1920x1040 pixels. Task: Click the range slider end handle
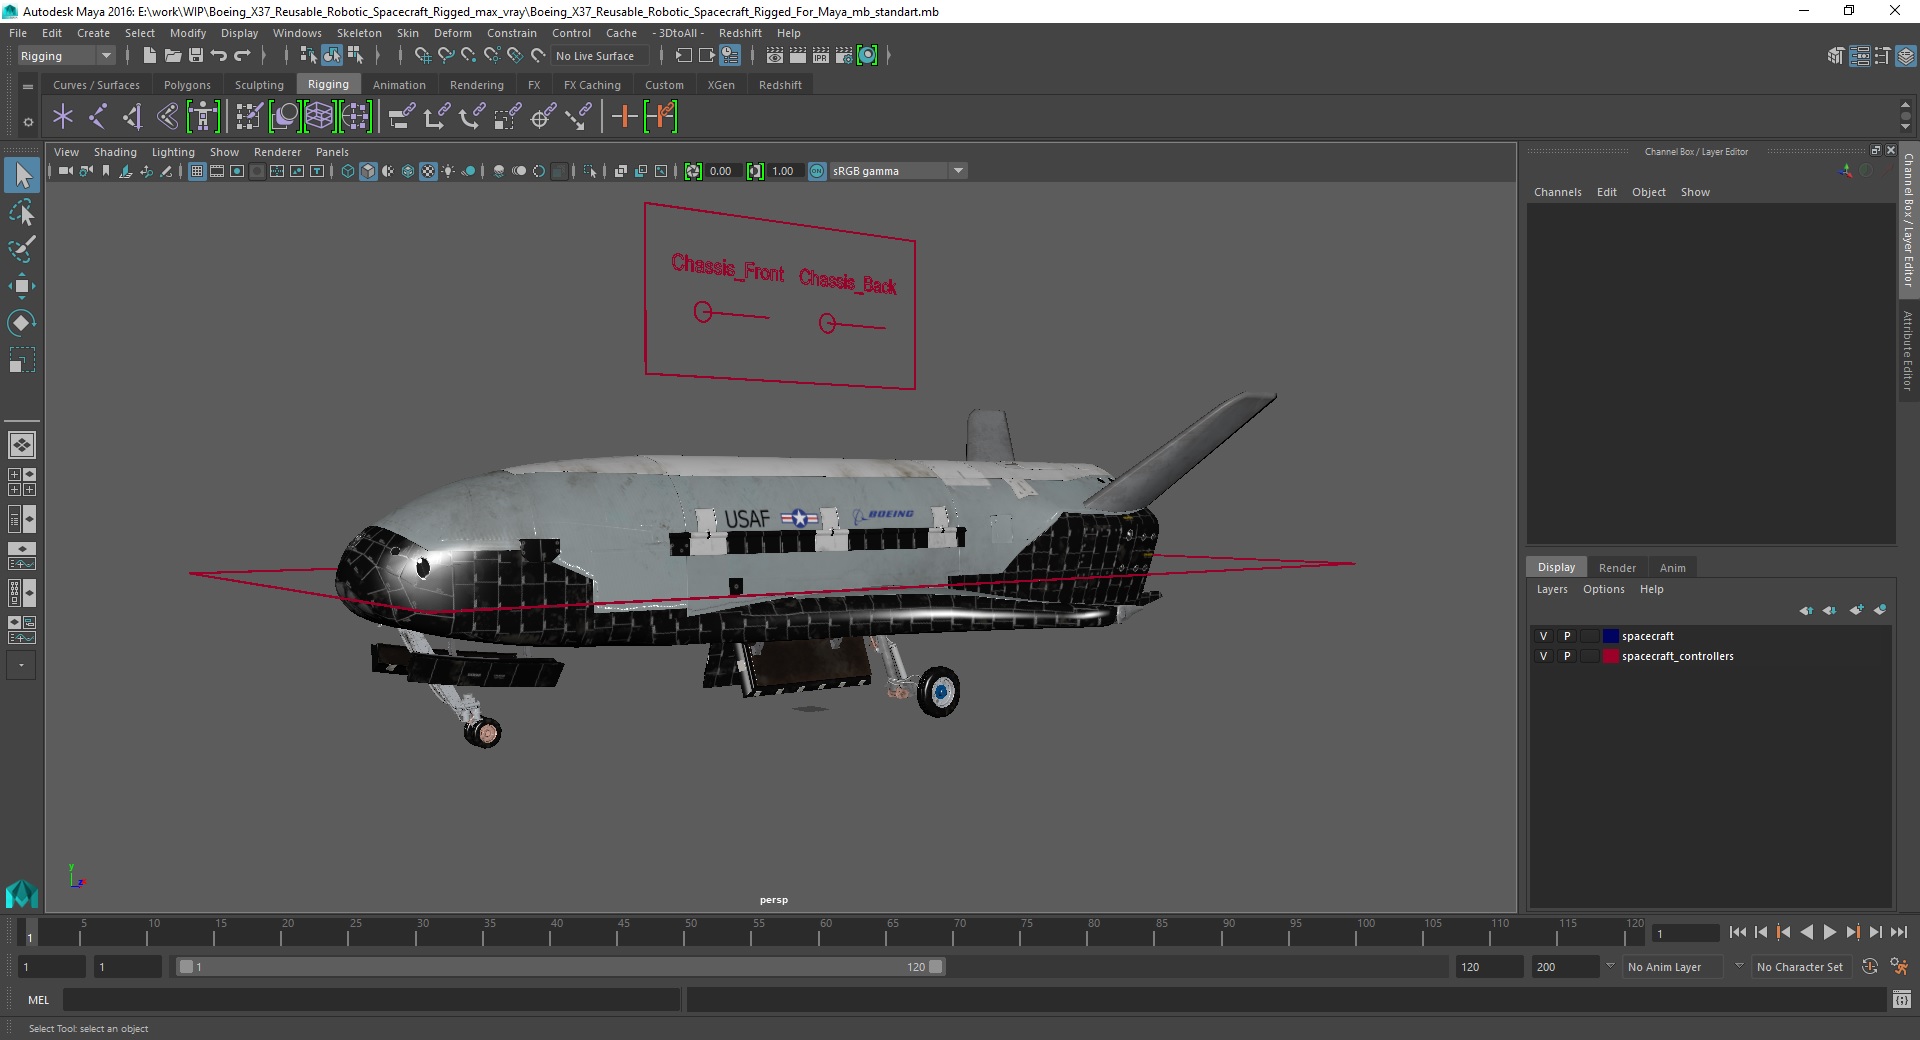(935, 967)
